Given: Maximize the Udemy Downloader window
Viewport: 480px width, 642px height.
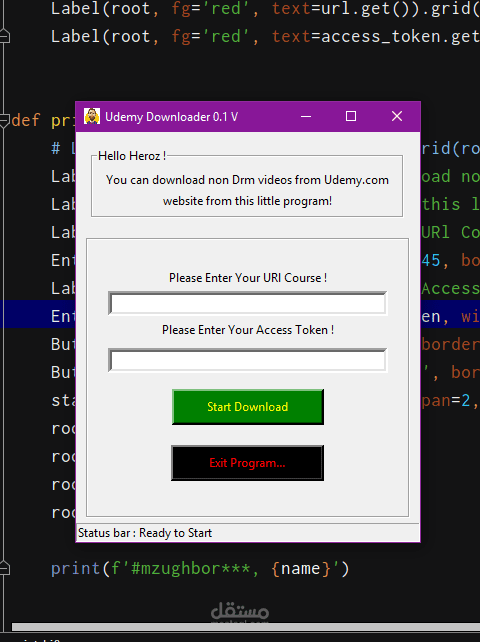Looking at the screenshot, I should [351, 116].
